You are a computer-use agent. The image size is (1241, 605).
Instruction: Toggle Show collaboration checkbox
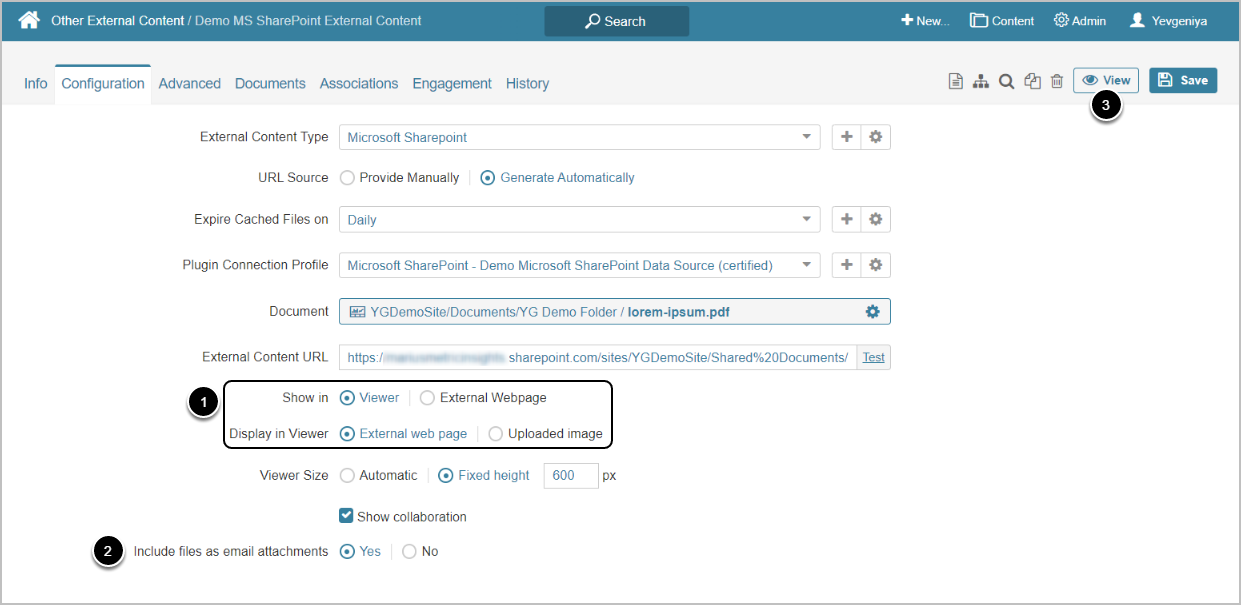coord(346,516)
